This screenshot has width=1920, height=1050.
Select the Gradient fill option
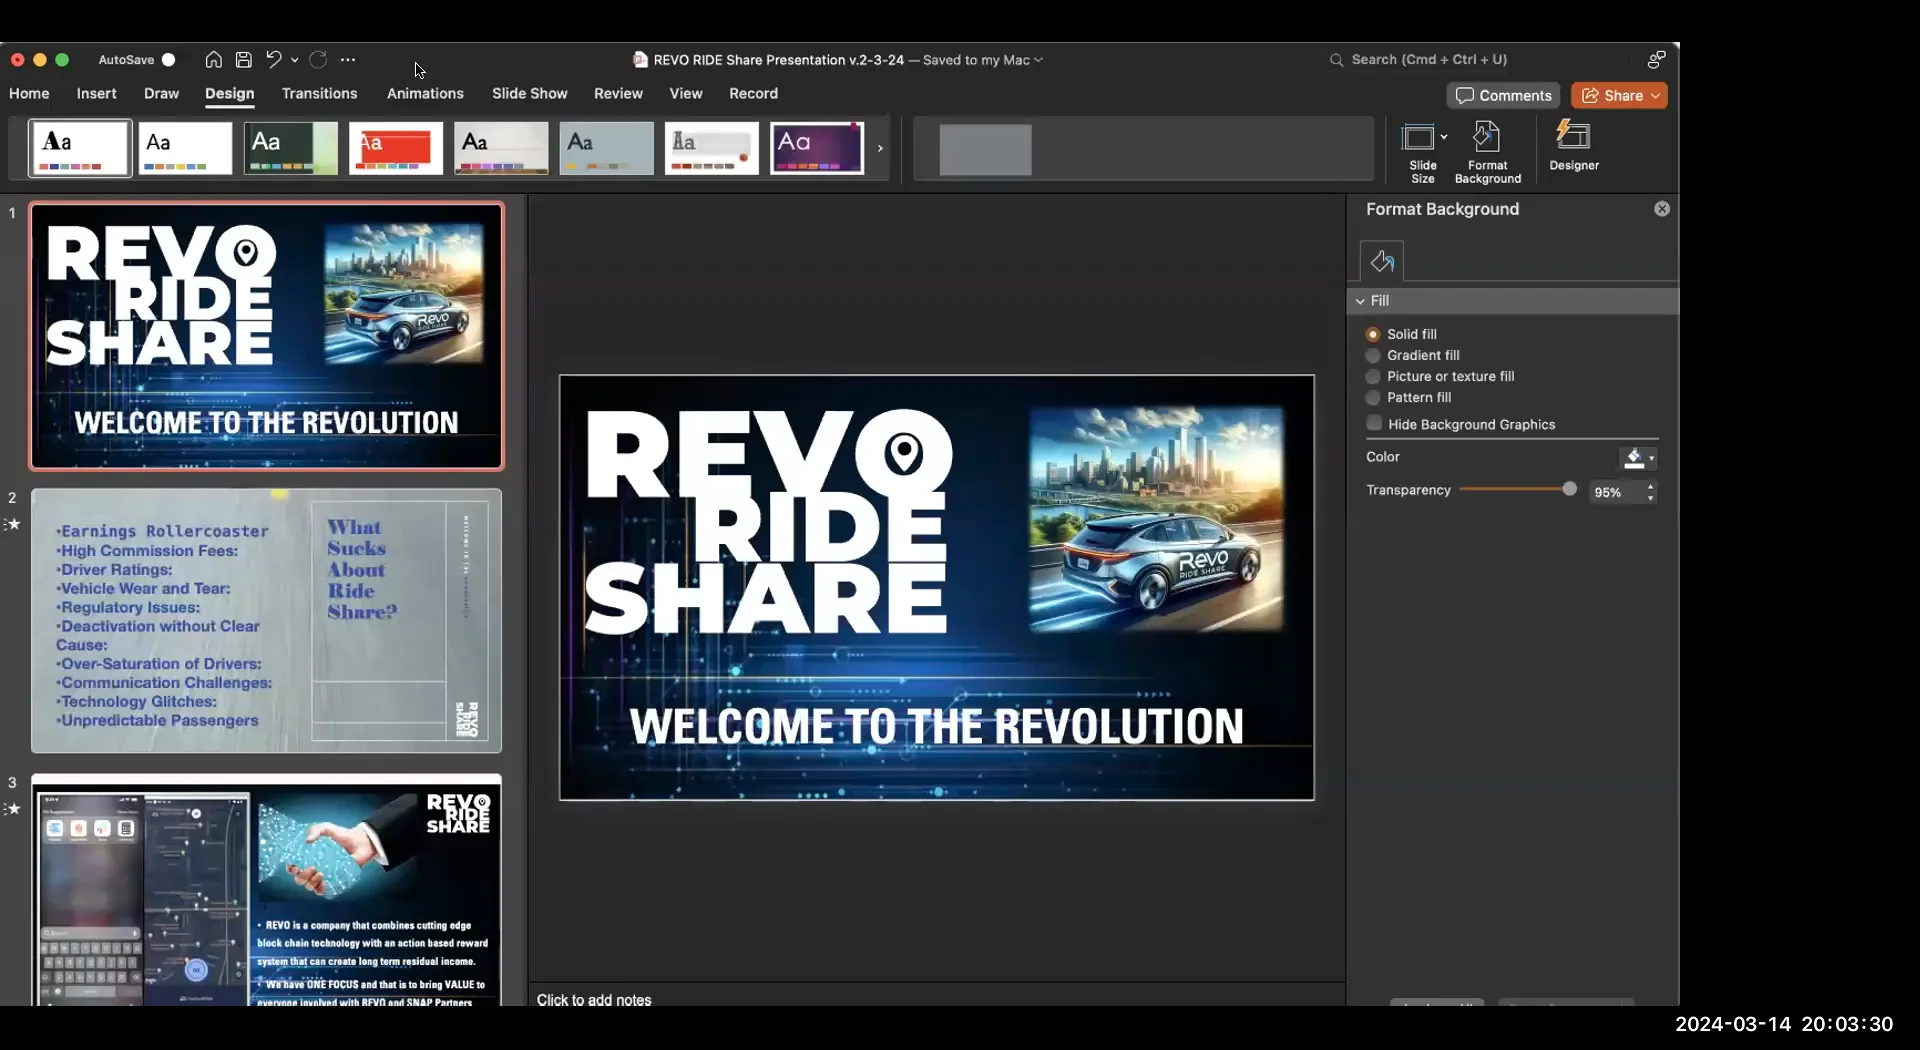tap(1373, 355)
